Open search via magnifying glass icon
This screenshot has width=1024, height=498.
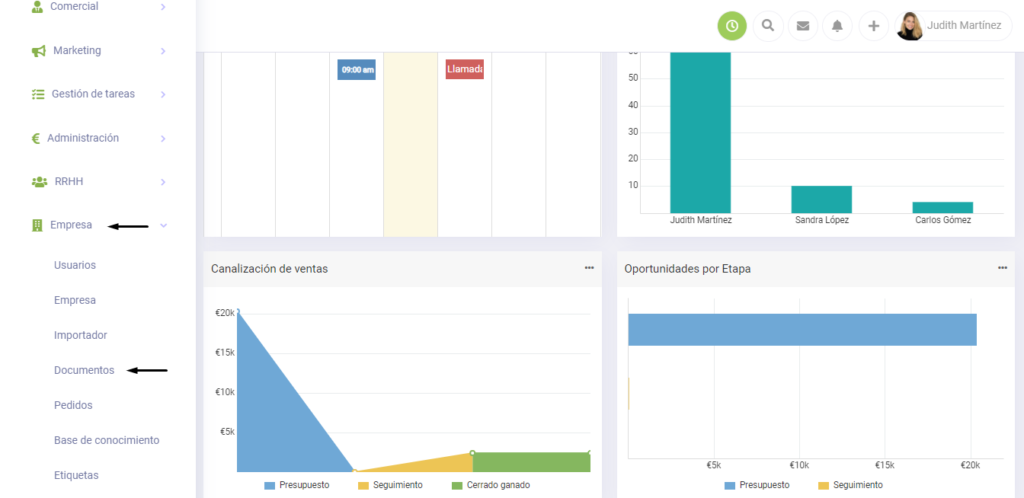tap(768, 26)
